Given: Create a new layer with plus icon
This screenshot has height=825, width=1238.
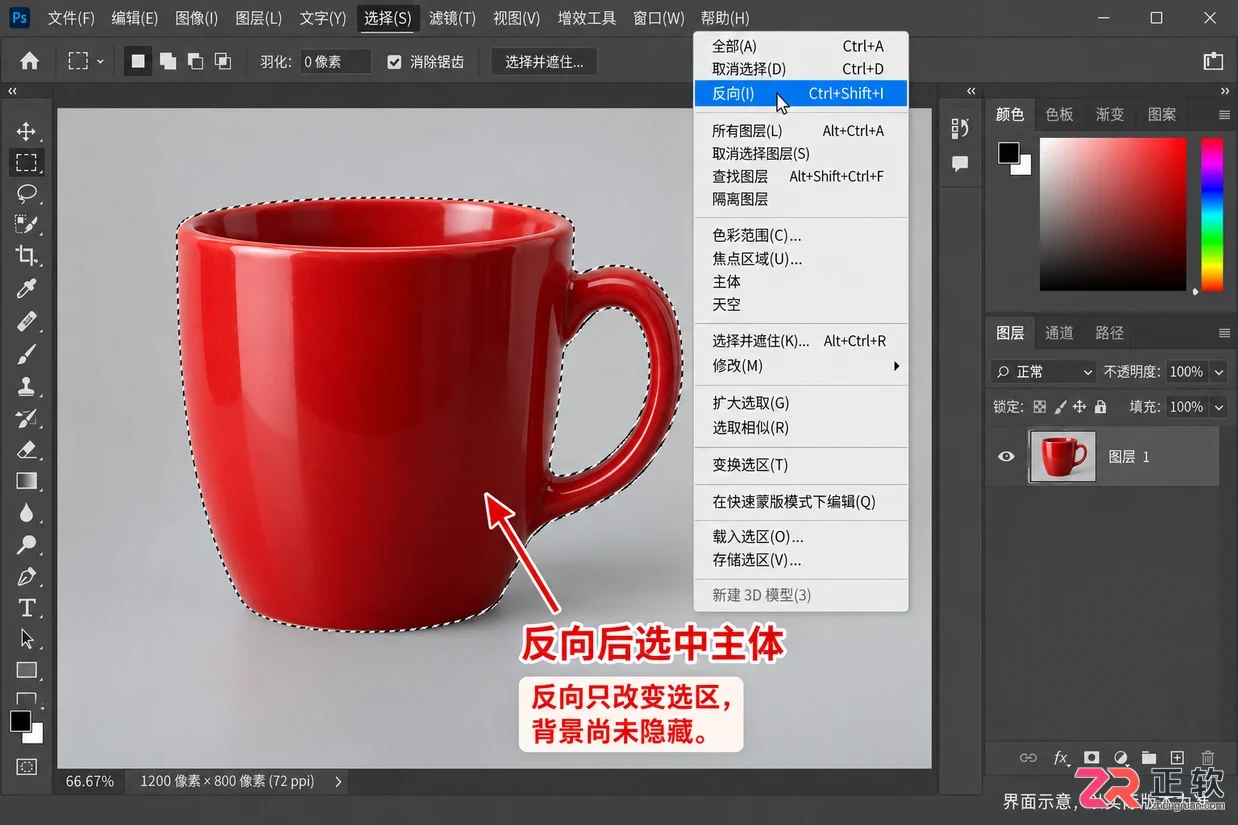Looking at the screenshot, I should 1177,758.
